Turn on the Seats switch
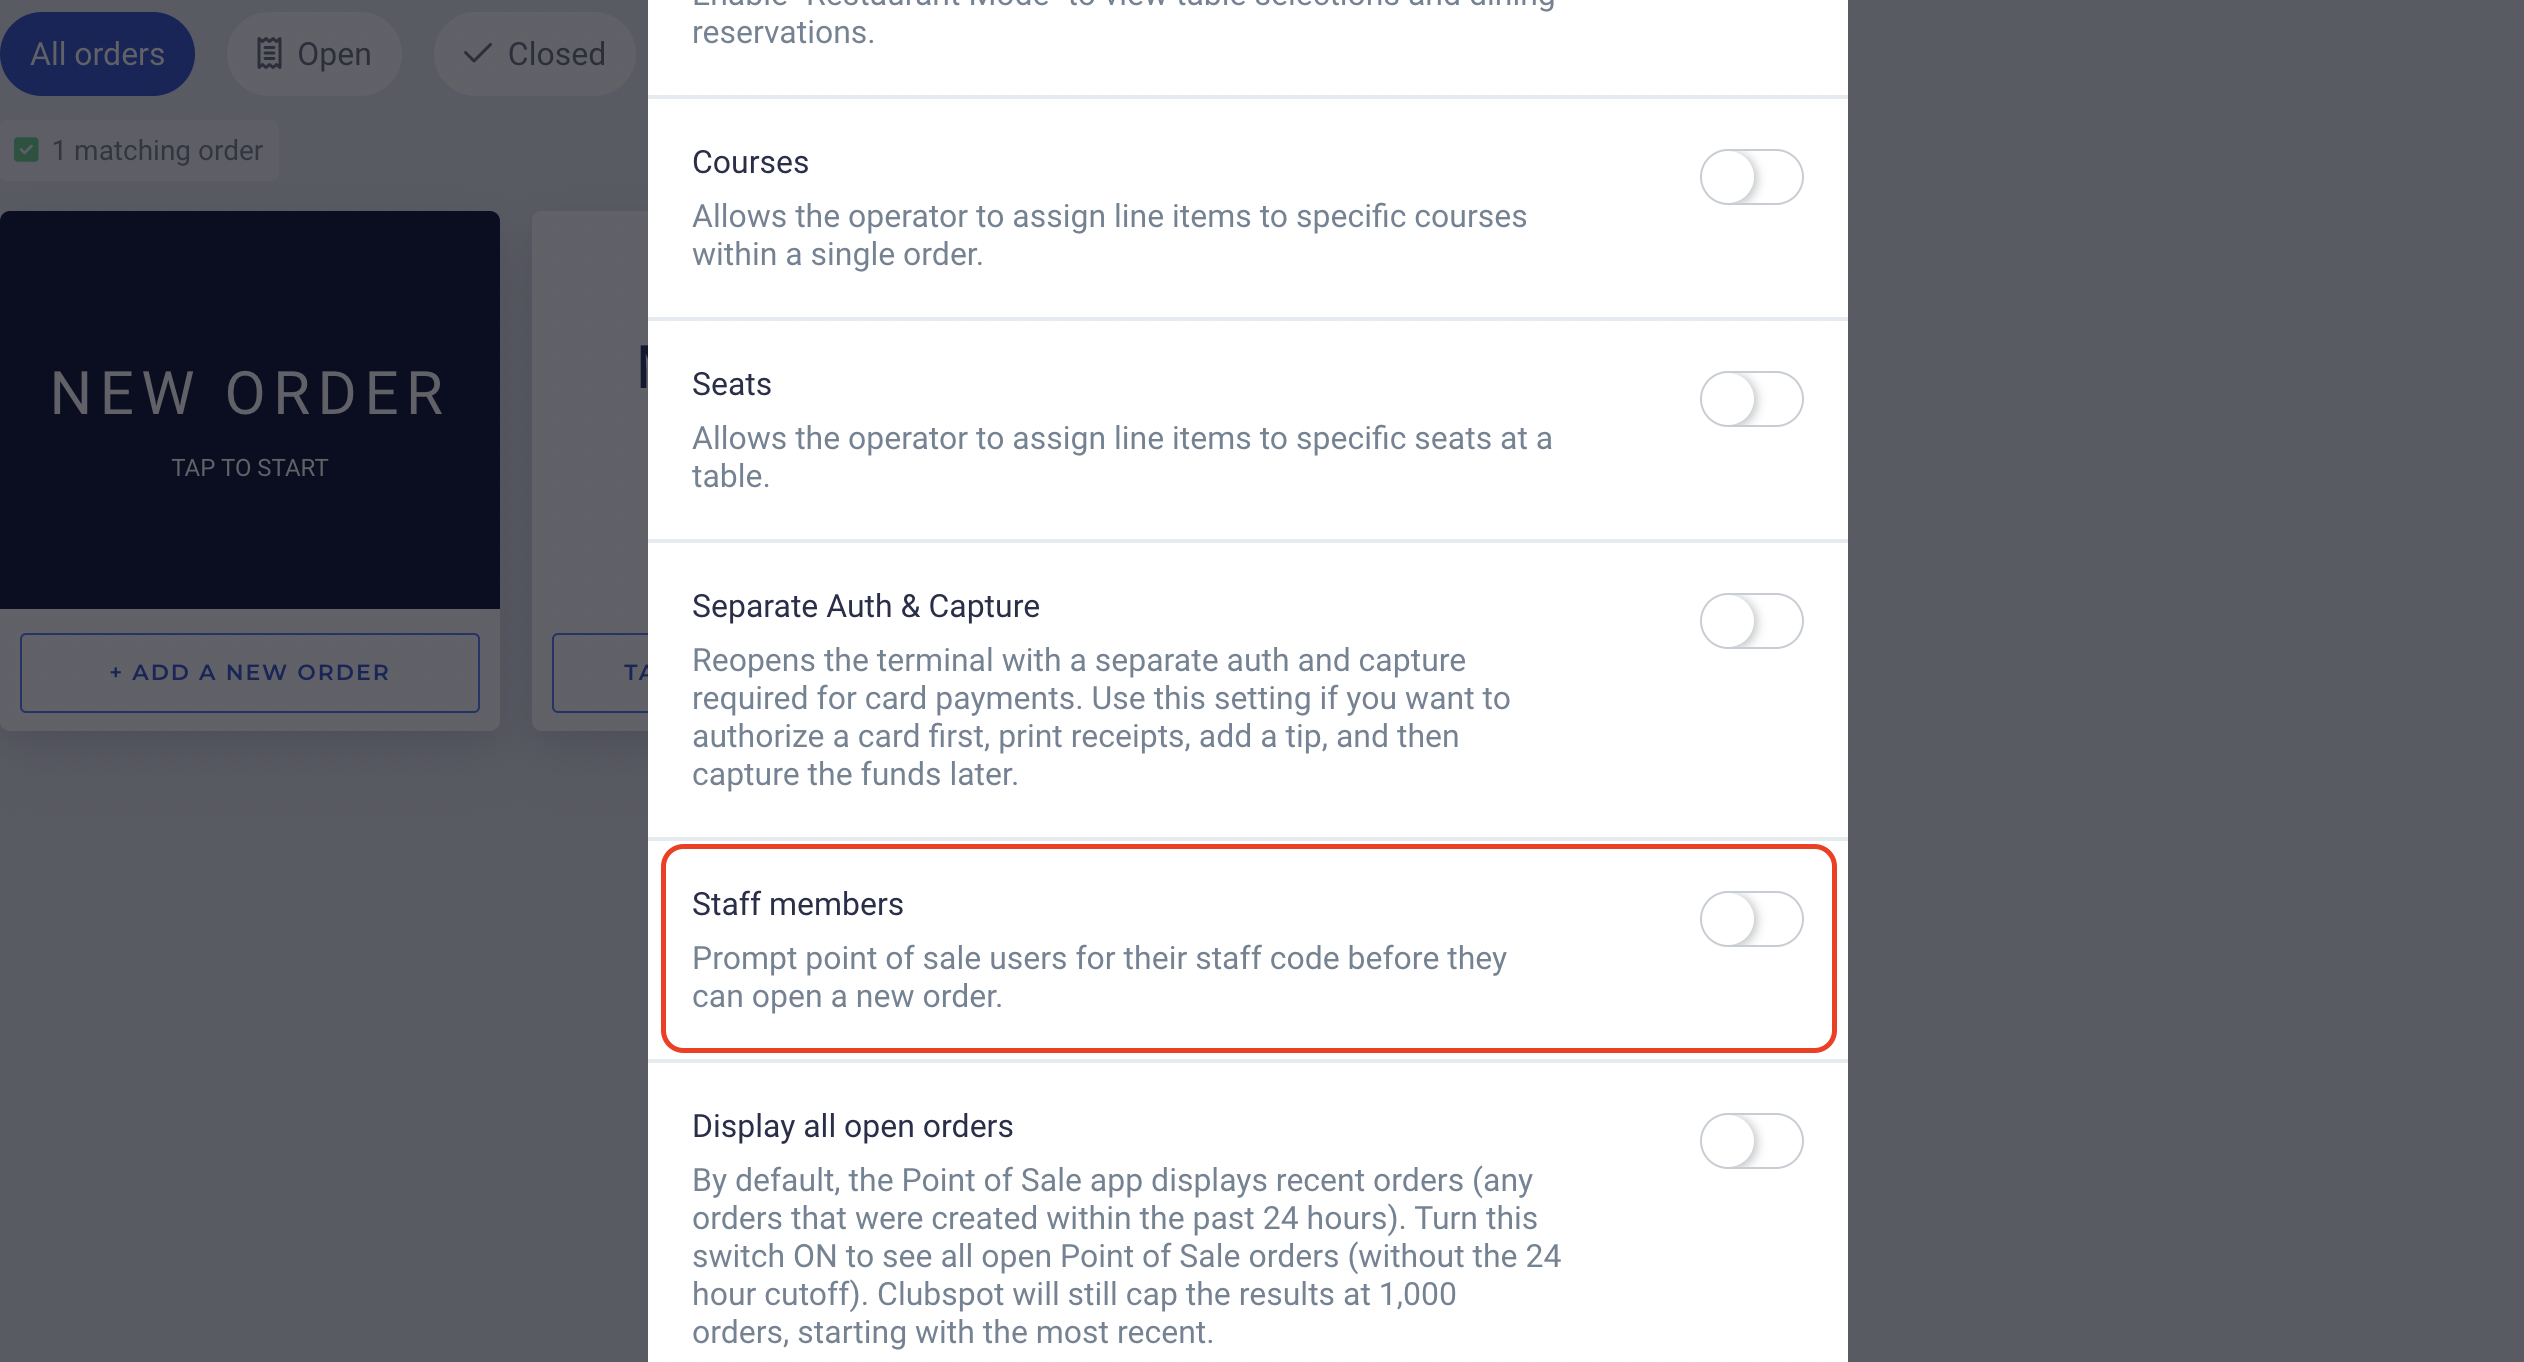 coord(1751,399)
